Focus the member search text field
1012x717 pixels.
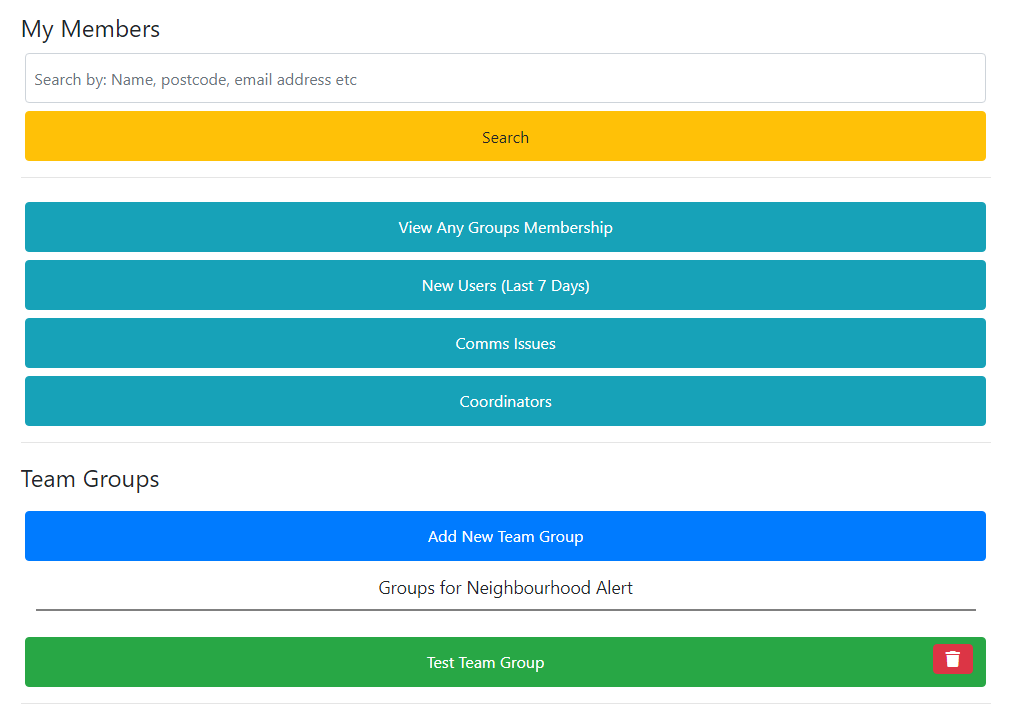point(505,79)
